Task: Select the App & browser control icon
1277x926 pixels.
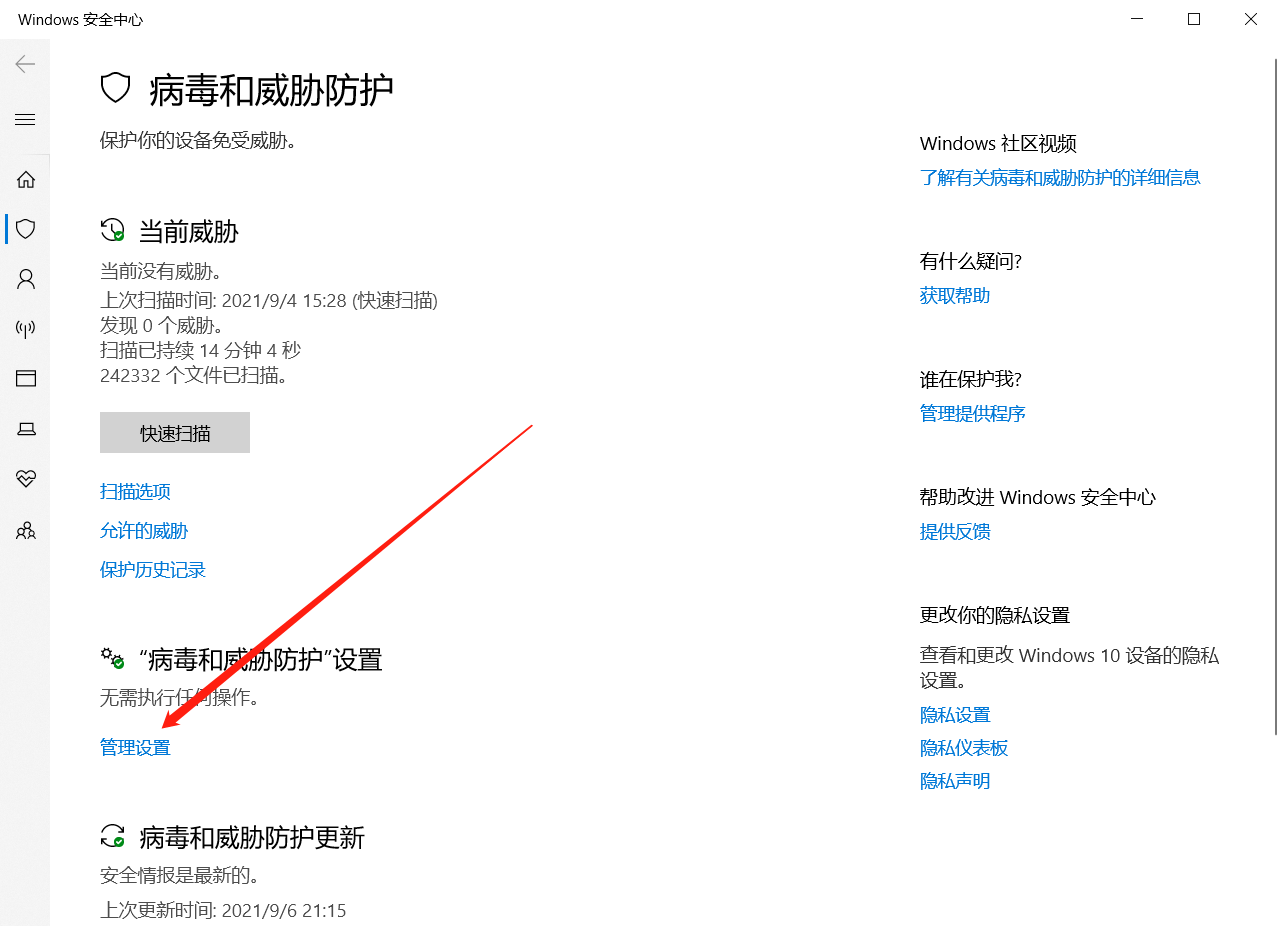Action: [25, 378]
